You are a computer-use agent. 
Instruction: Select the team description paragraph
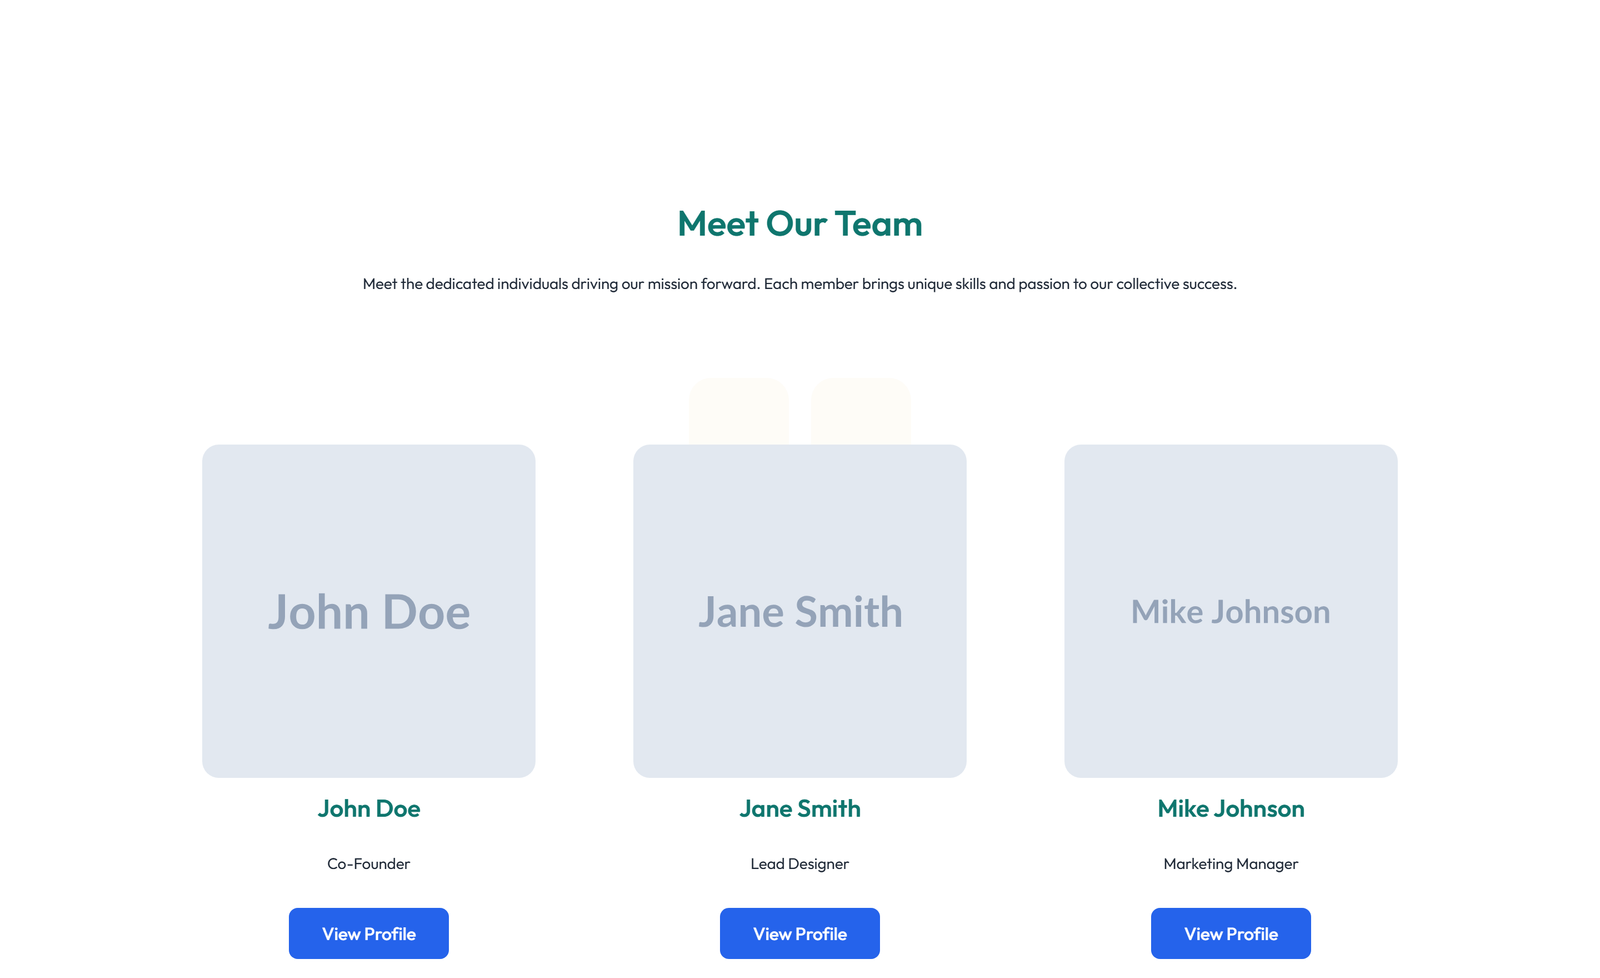(800, 284)
